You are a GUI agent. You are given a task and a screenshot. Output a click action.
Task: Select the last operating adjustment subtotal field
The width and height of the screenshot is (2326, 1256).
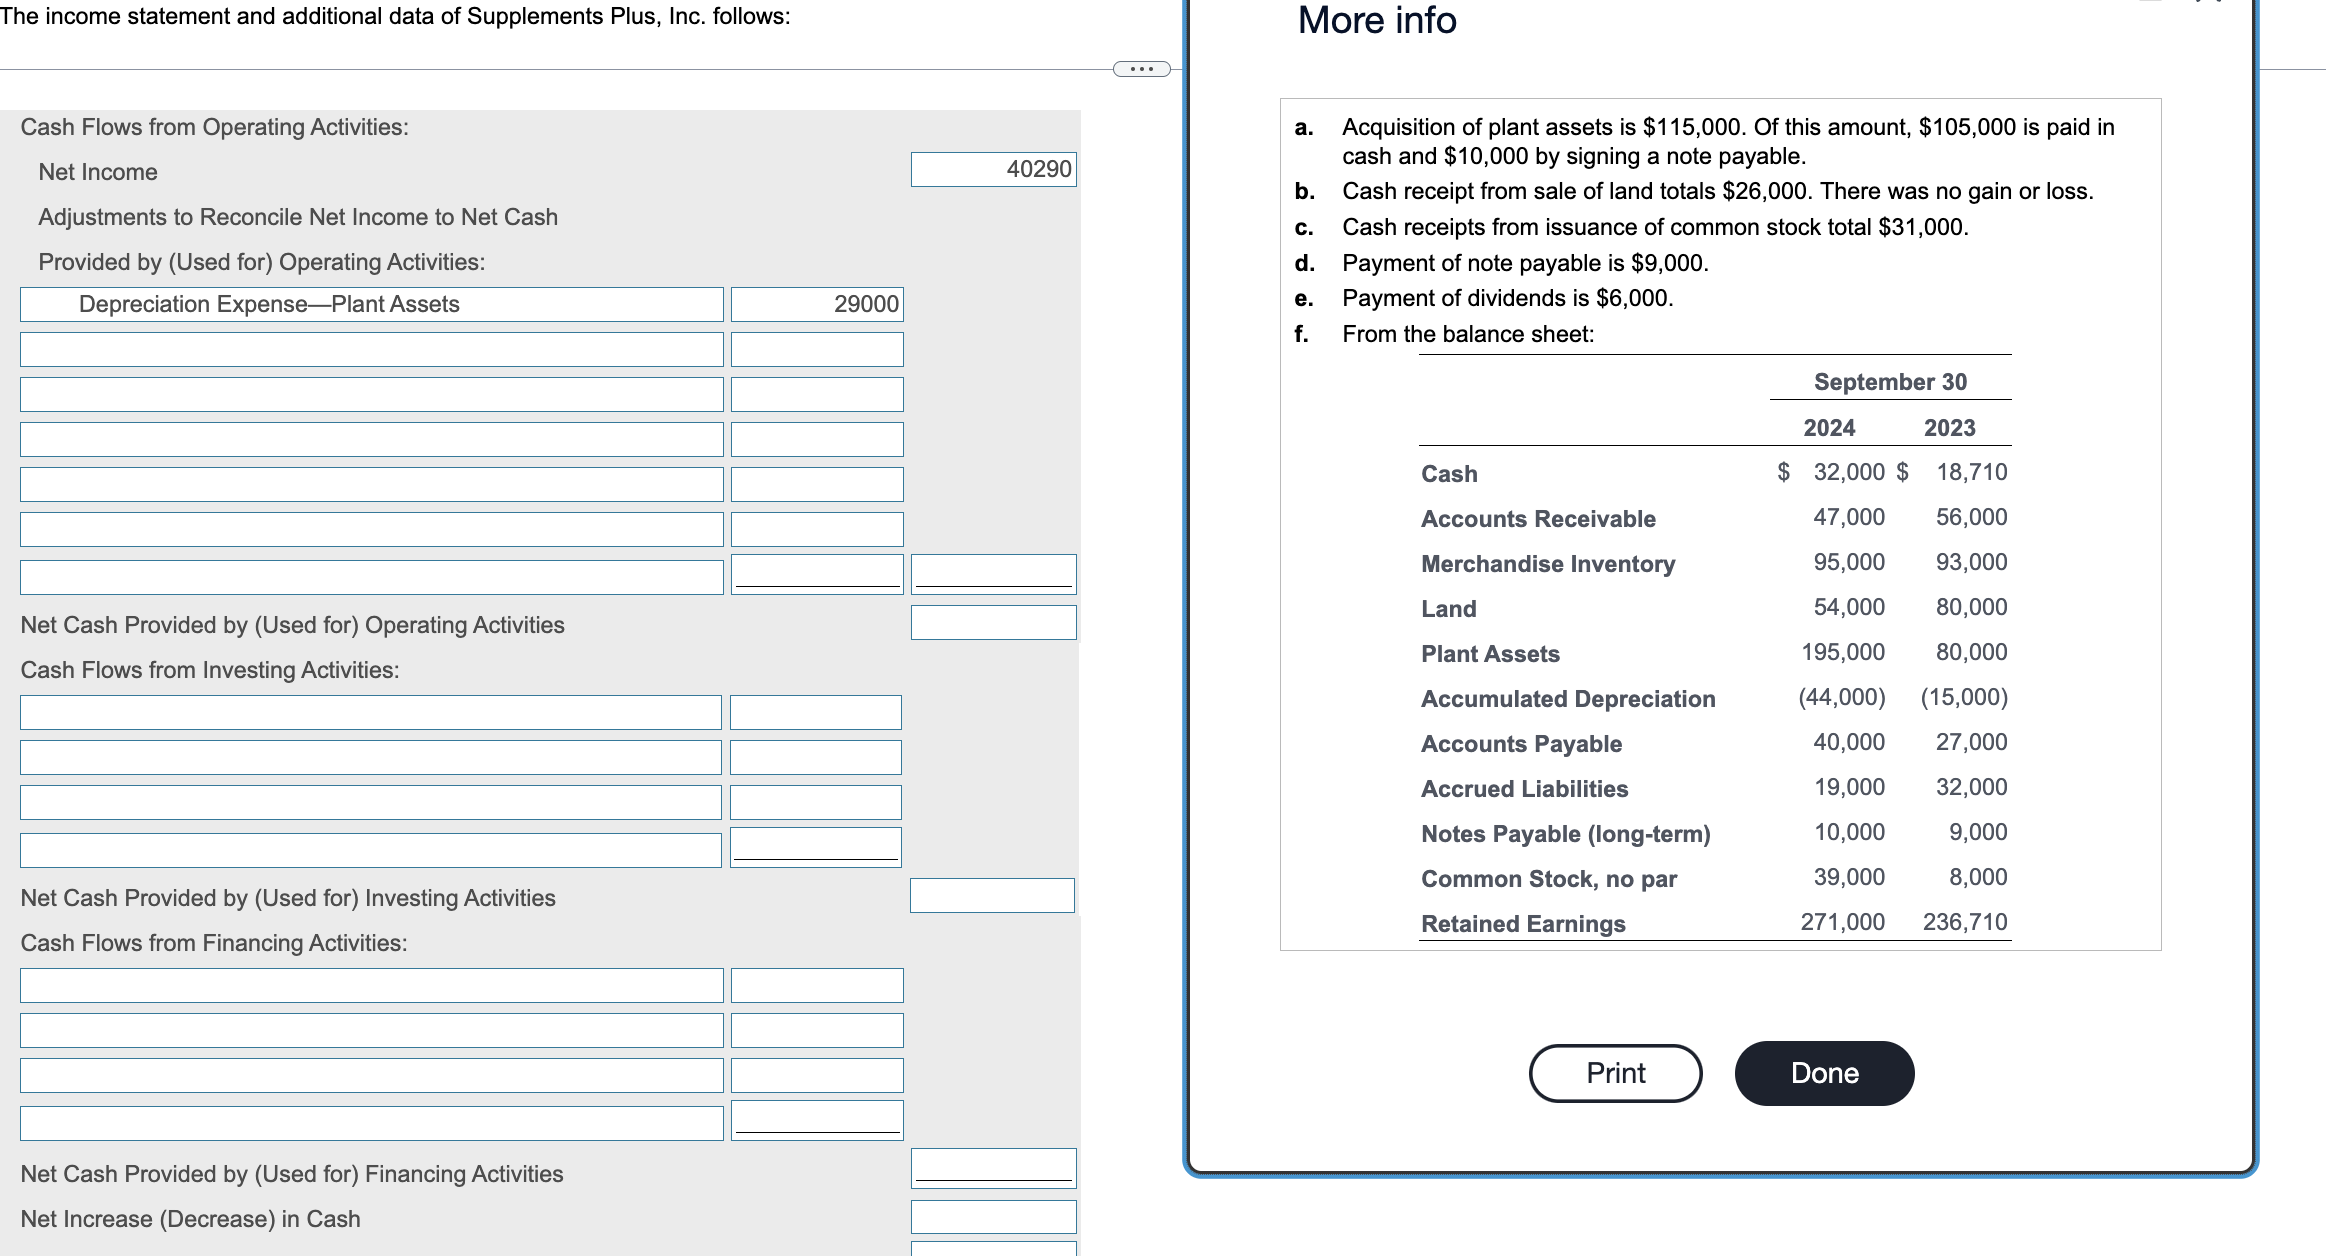point(993,574)
